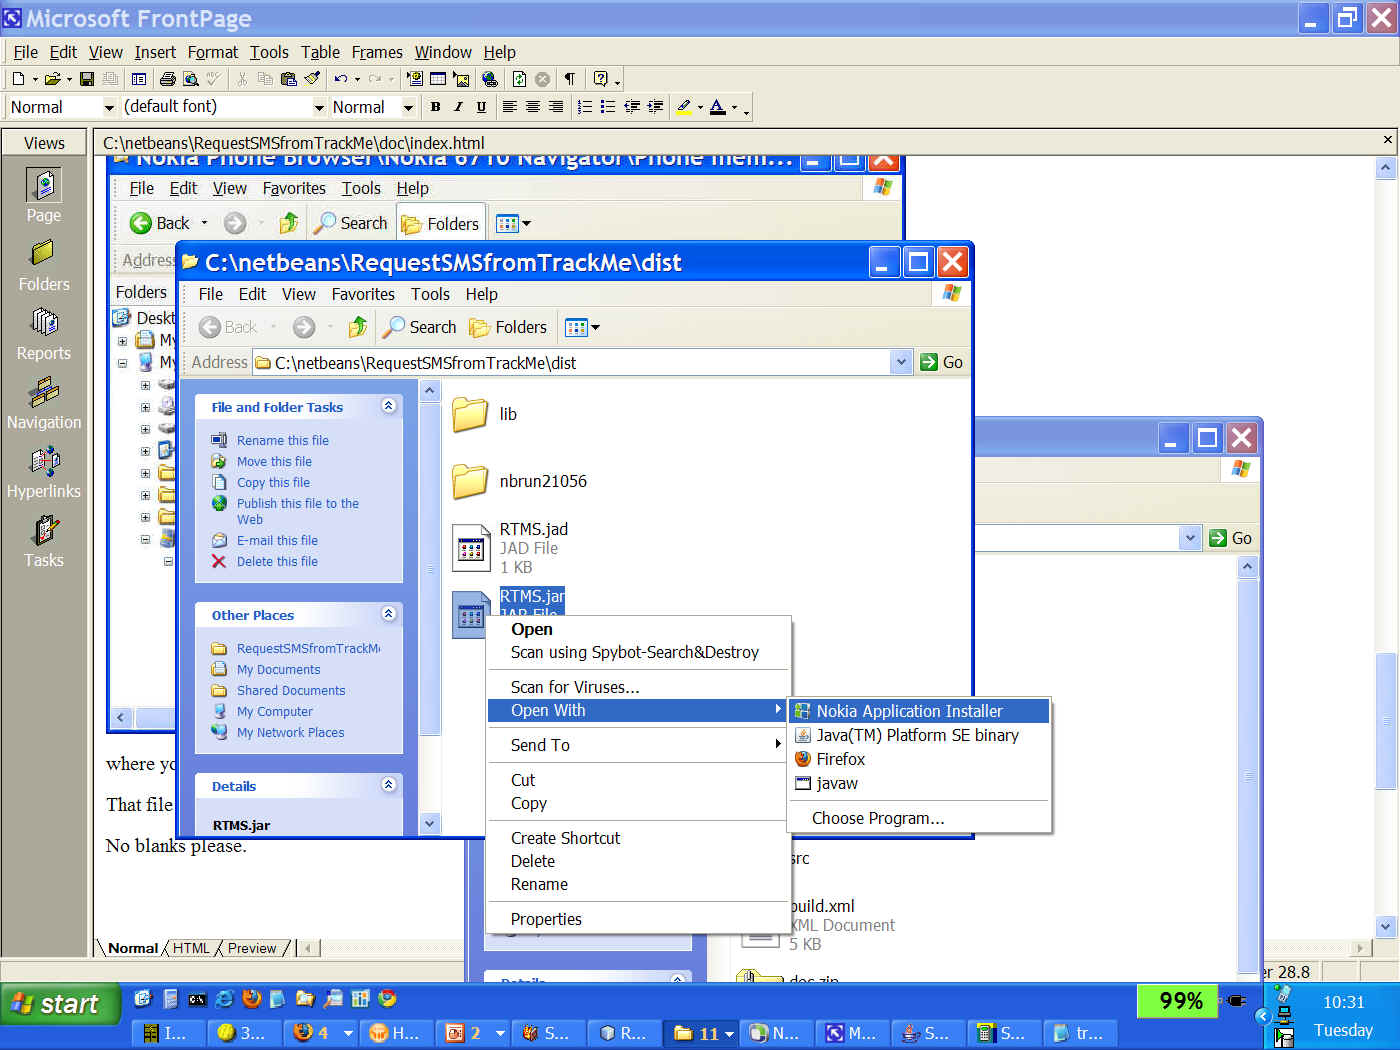This screenshot has width=1400, height=1050.
Task: Open the Reports view in Views bar
Action: [43, 333]
